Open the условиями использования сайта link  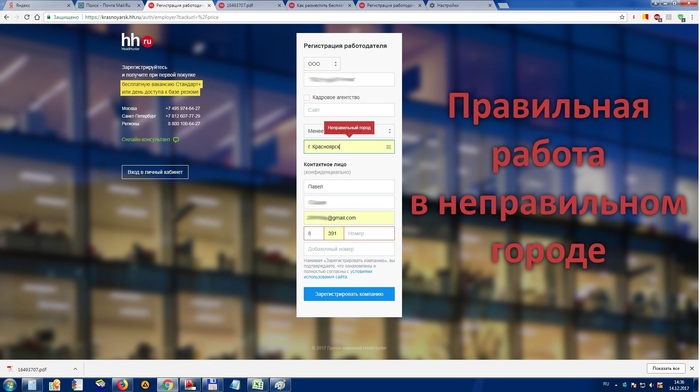[x=338, y=274]
